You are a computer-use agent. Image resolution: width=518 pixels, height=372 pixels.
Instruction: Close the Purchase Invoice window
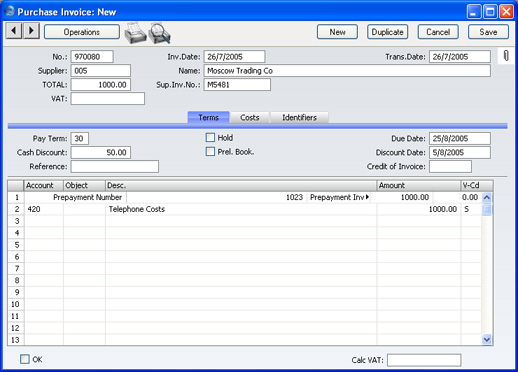pos(506,12)
